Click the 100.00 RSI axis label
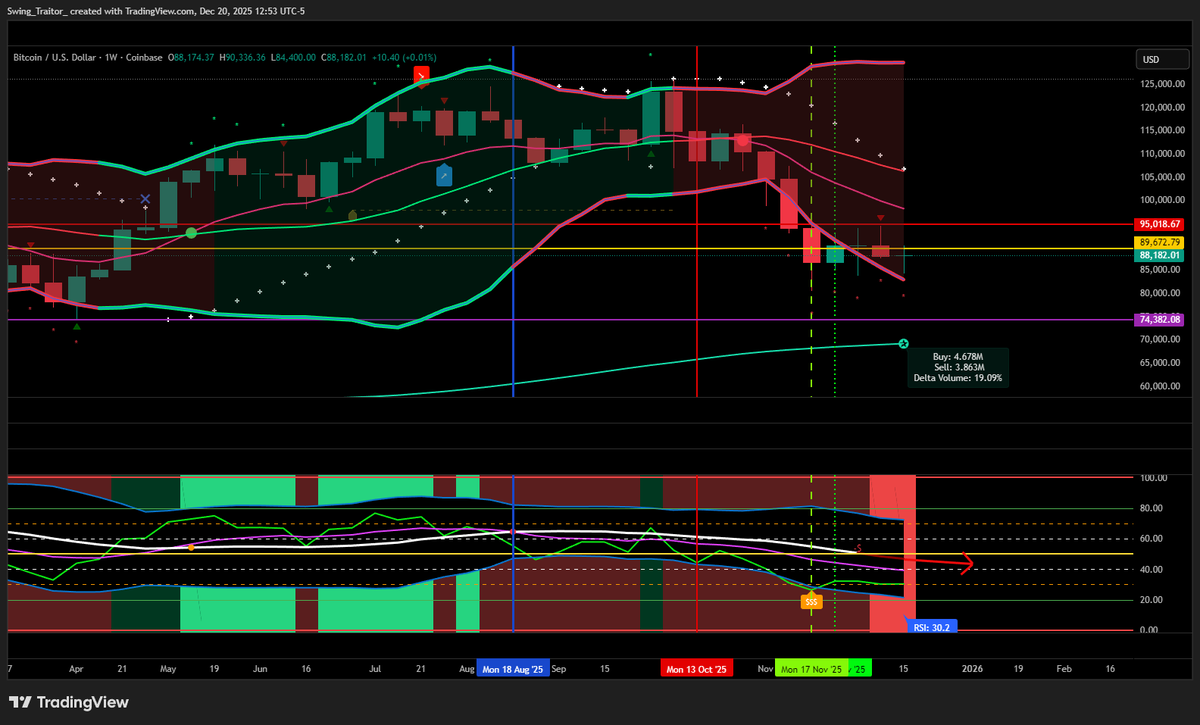This screenshot has height=725, width=1200. (x=1155, y=478)
